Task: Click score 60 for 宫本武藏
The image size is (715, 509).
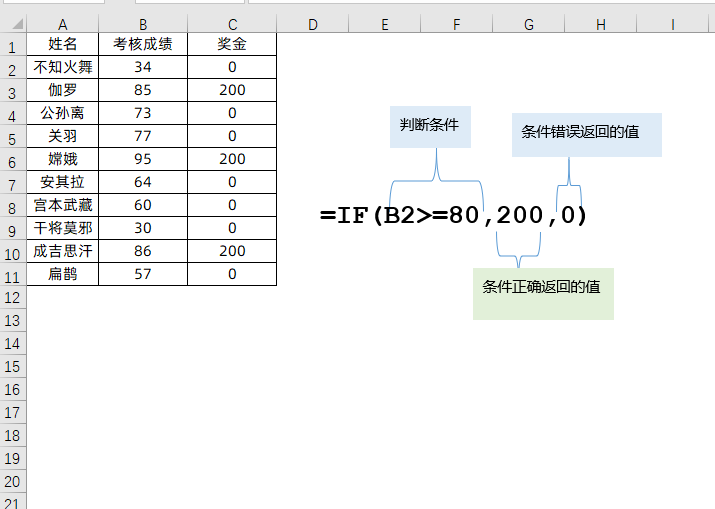Action: point(143,205)
